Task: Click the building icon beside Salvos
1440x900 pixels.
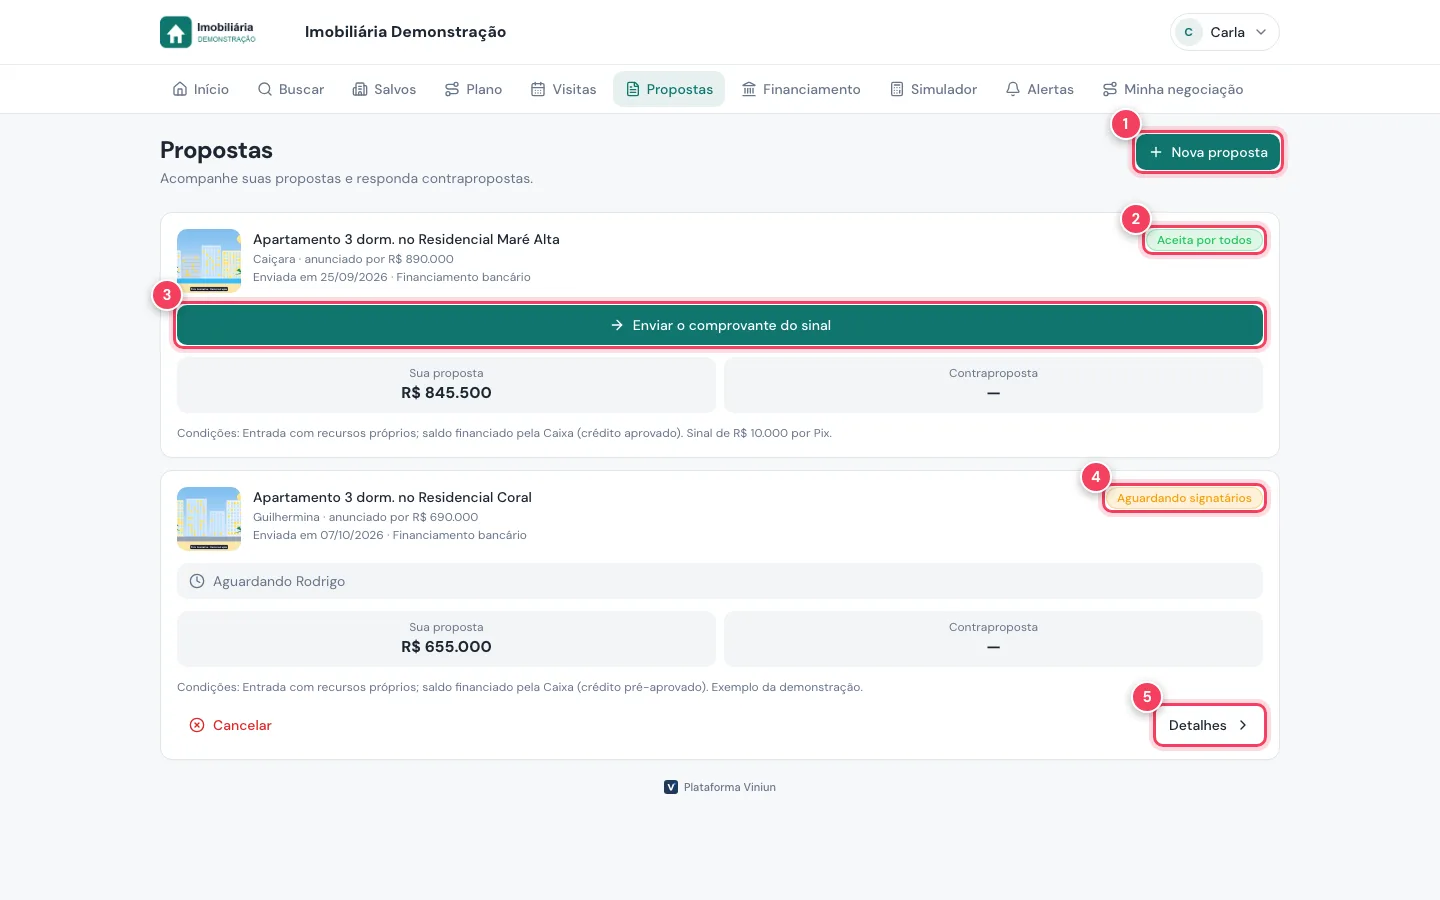Action: pyautogui.click(x=360, y=89)
